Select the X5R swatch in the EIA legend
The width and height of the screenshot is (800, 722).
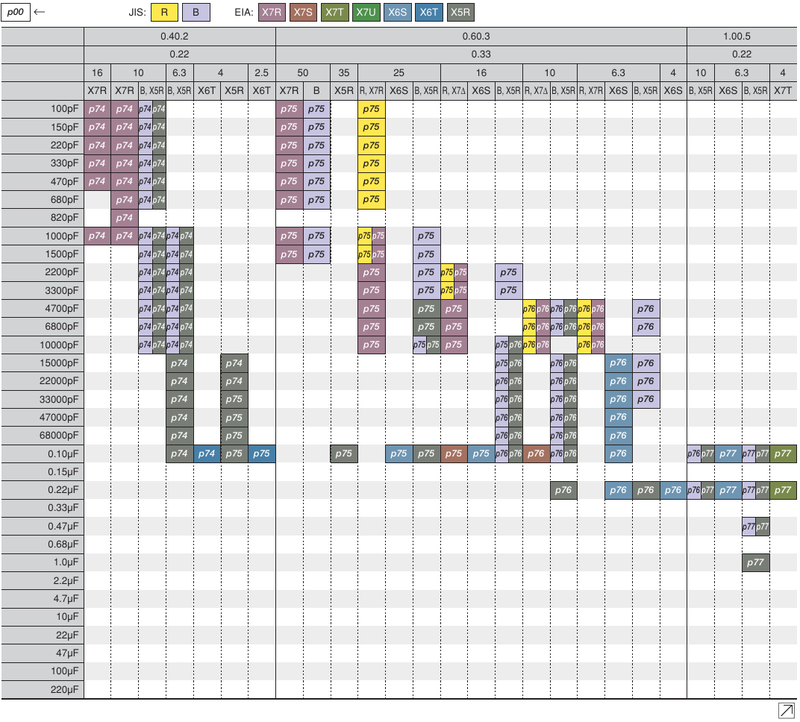[x=461, y=12]
